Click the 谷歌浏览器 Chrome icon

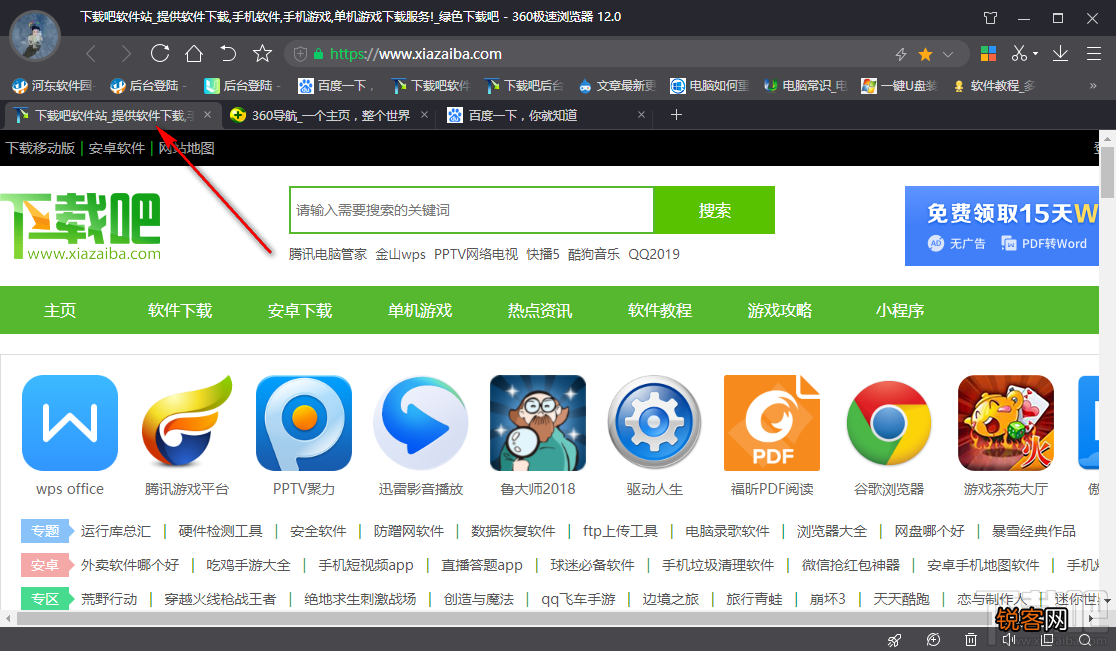[889, 423]
